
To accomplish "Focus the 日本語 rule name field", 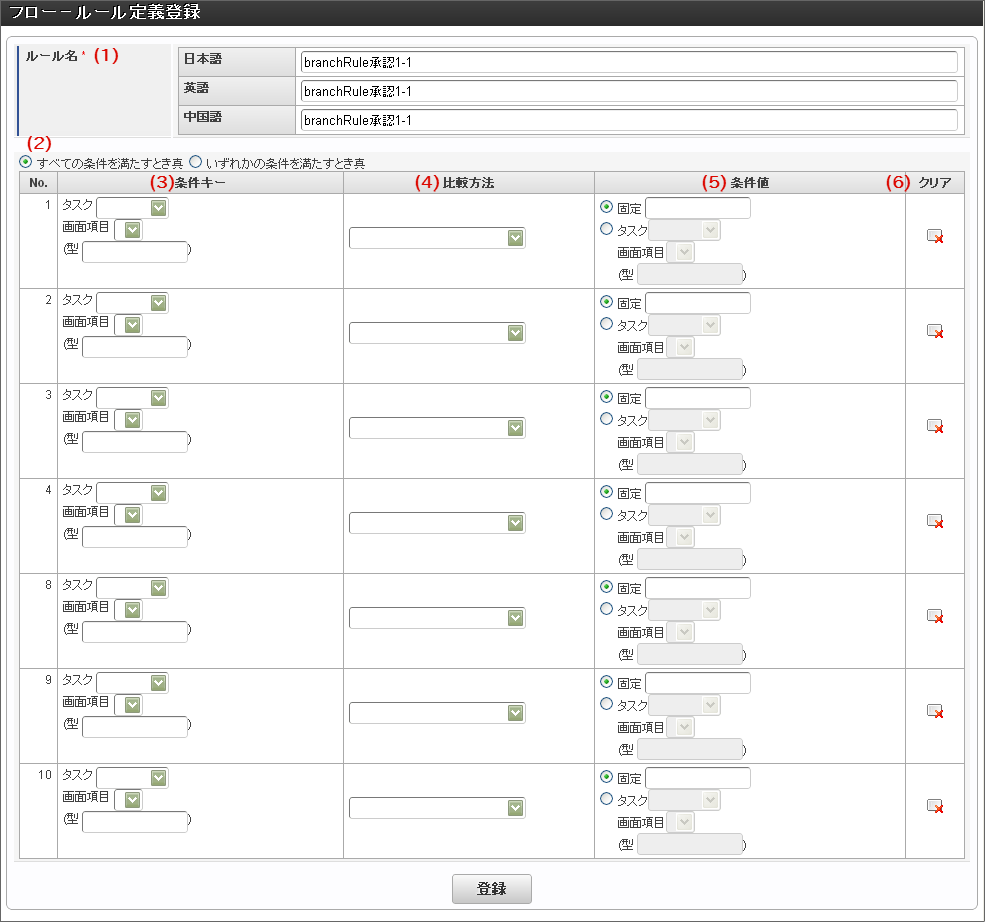I will (629, 62).
